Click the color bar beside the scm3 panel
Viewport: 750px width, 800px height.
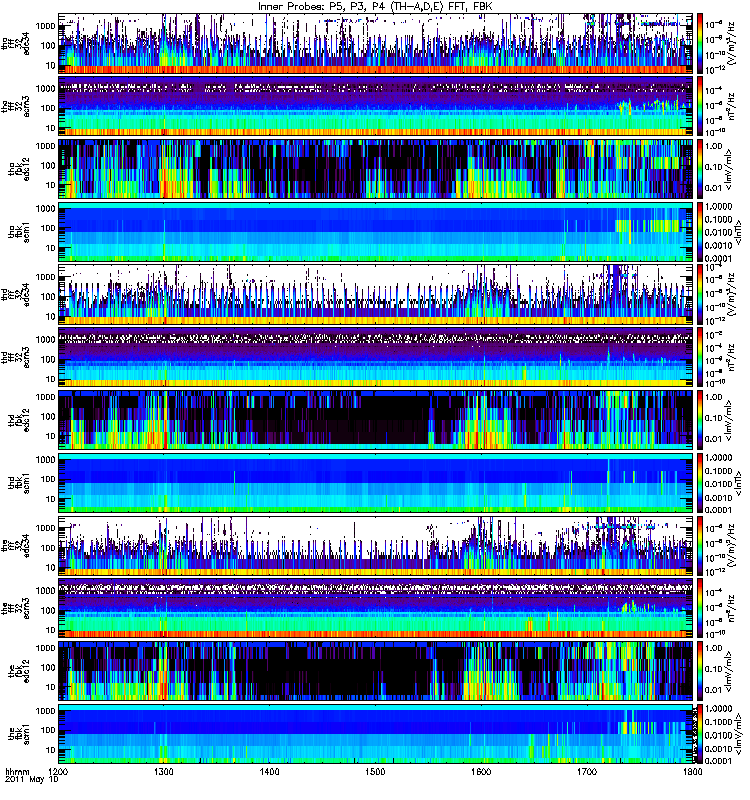click(x=700, y=609)
